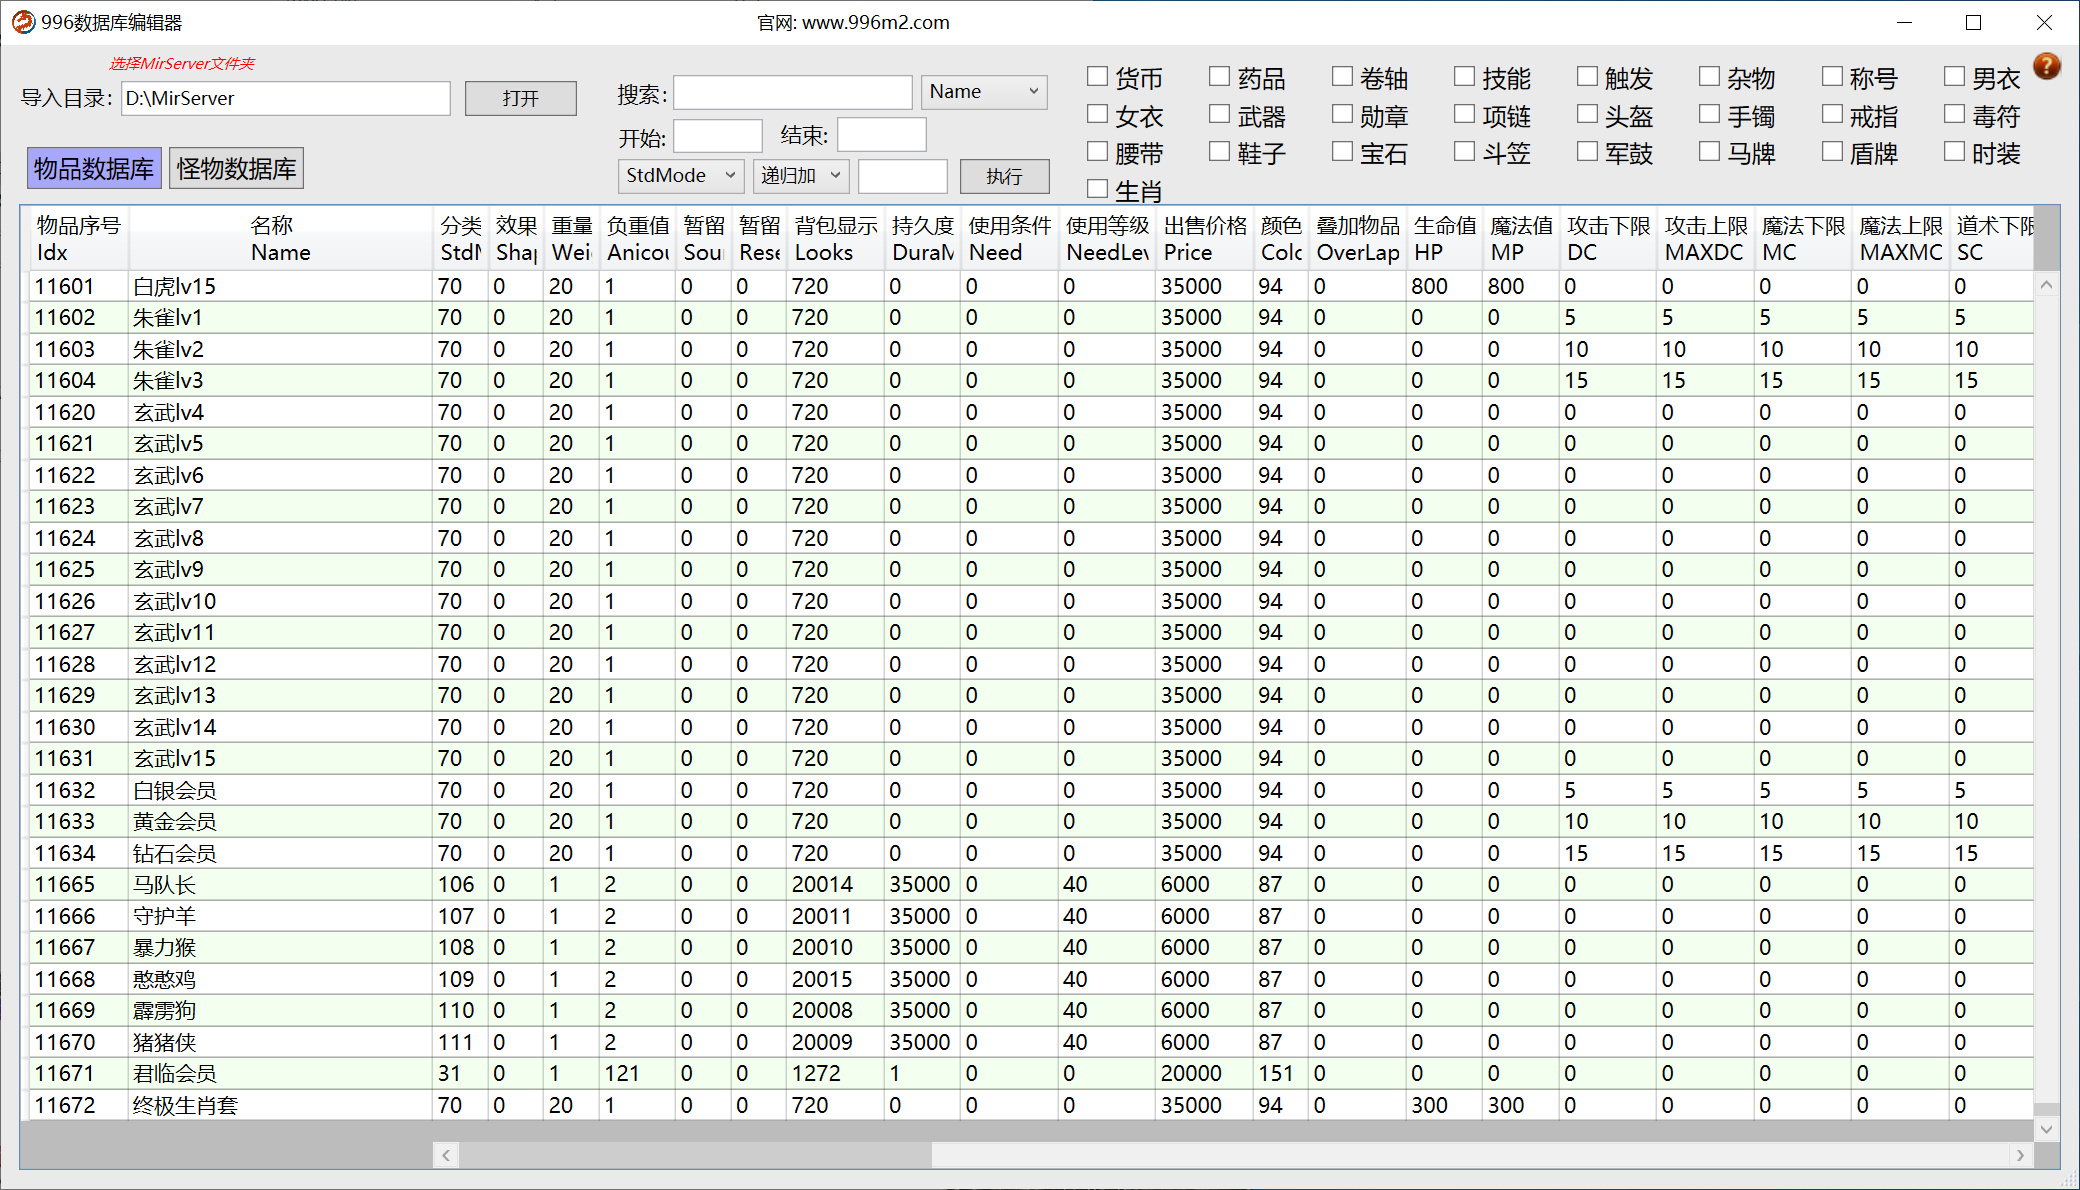Open the Name search field dropdown
This screenshot has height=1190, width=2080.
tap(984, 92)
